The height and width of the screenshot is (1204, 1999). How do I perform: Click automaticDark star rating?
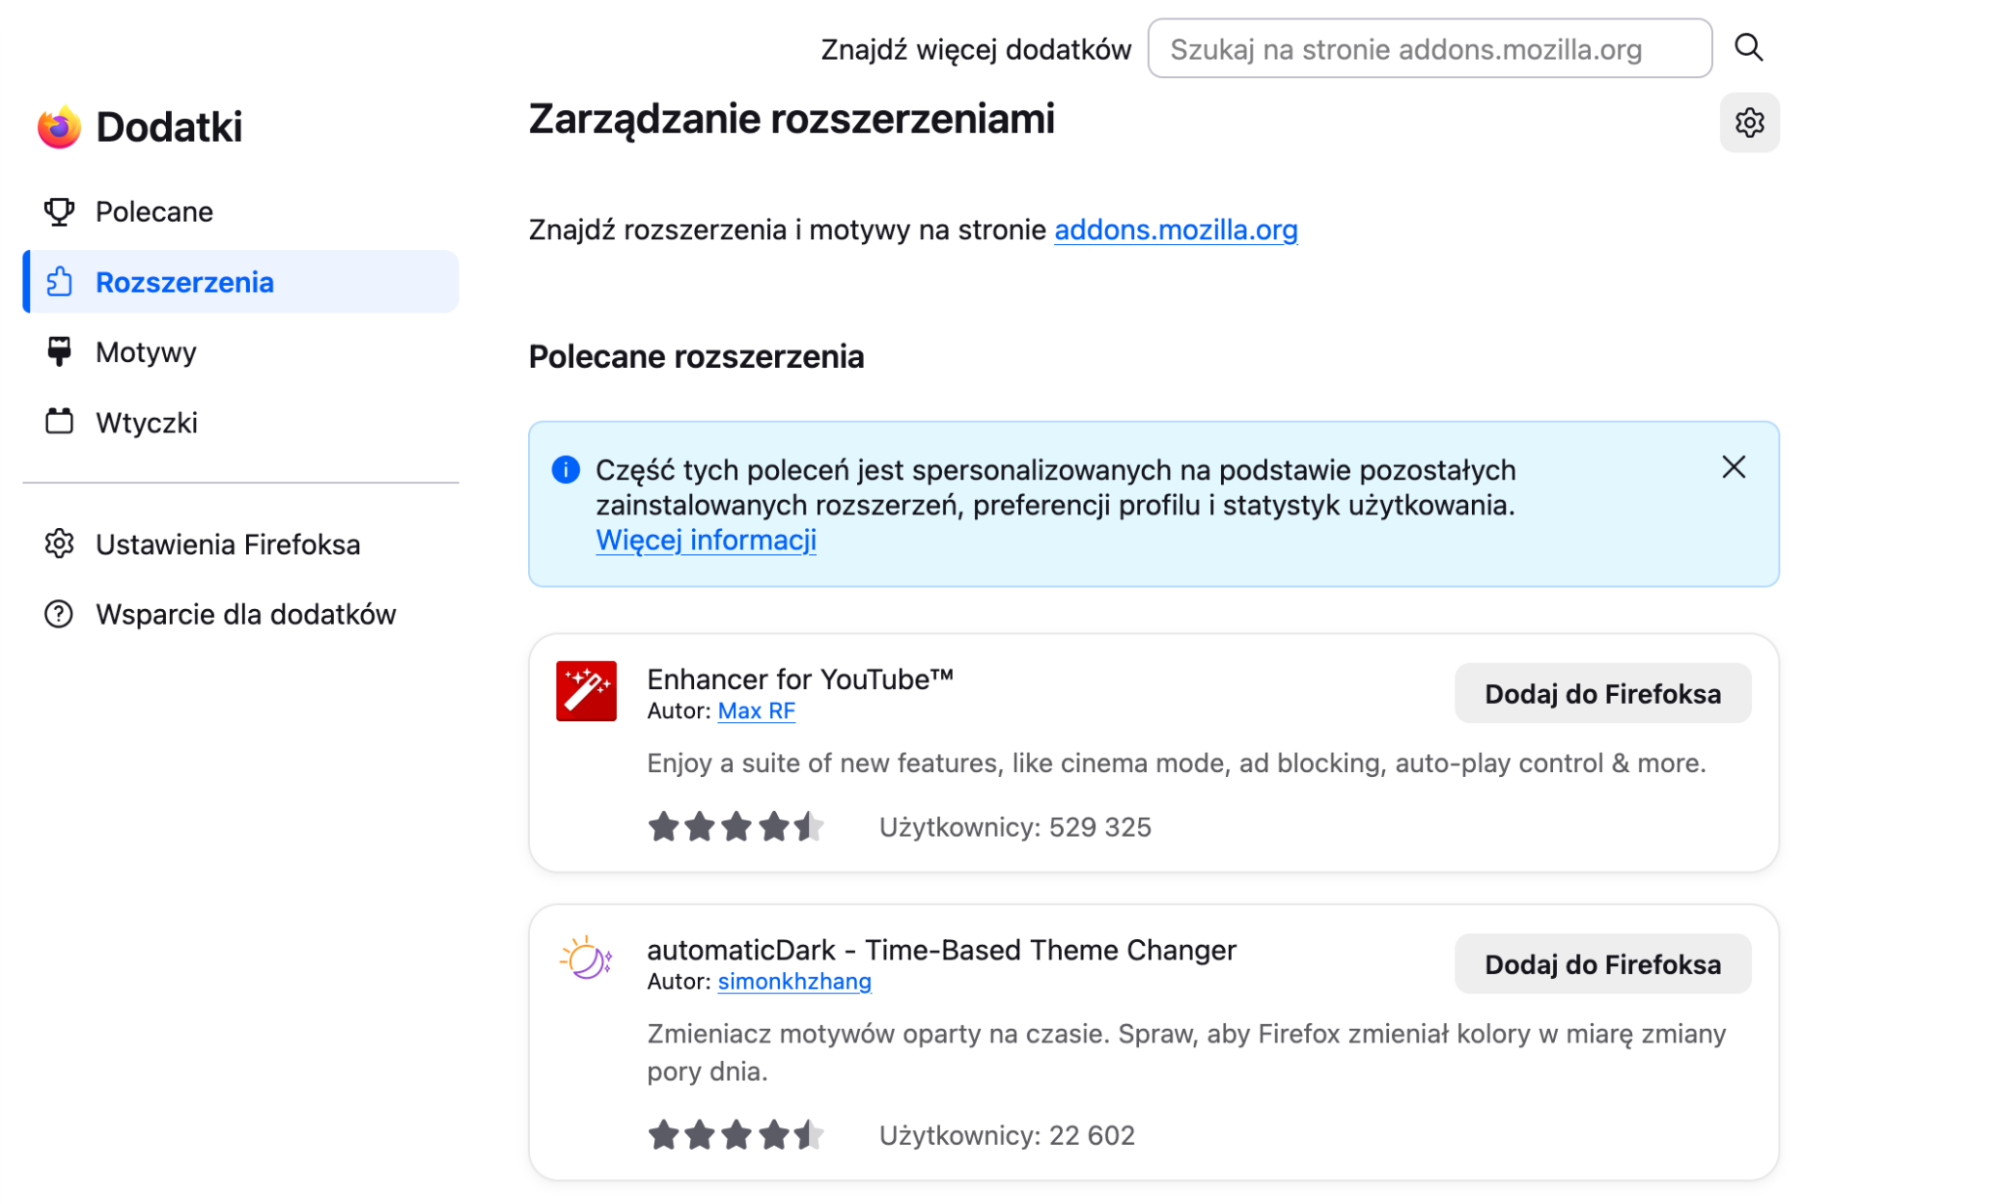tap(736, 1135)
